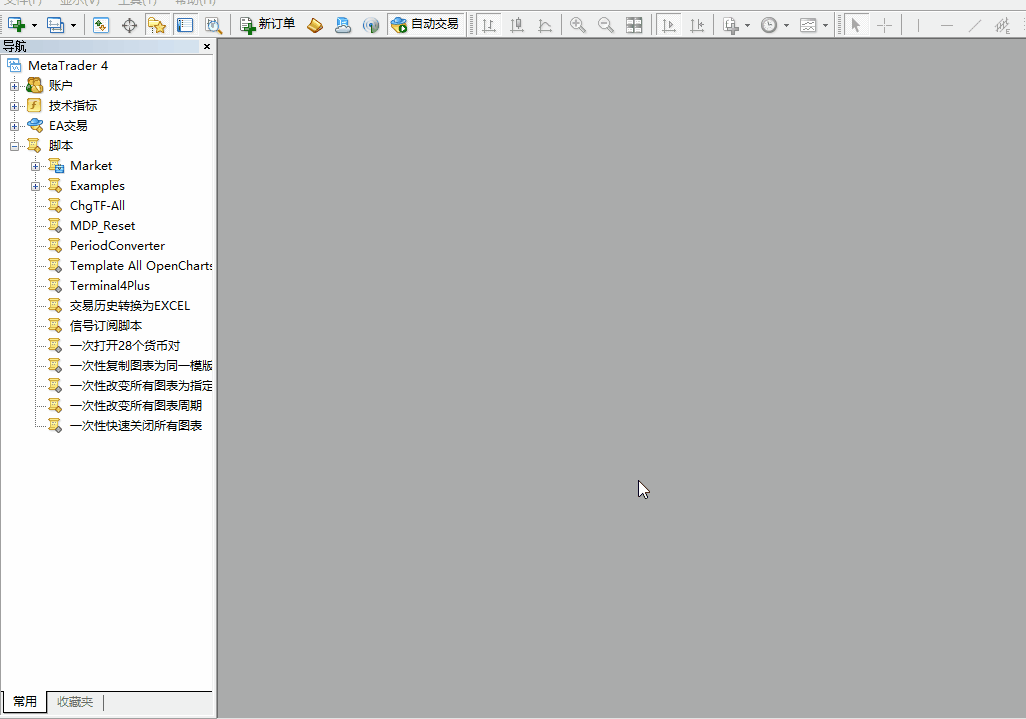
Task: Click the zoom in magnifier icon
Action: [578, 25]
